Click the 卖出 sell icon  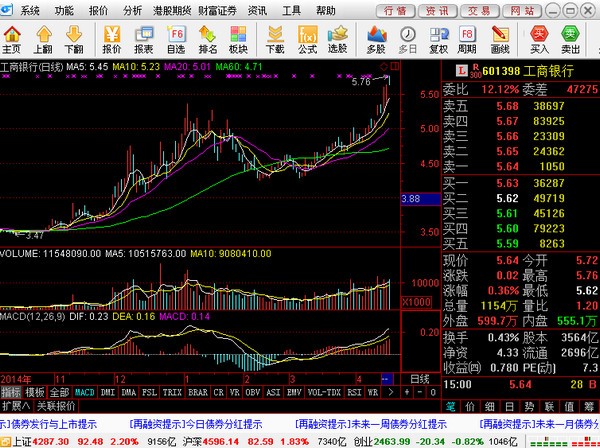(571, 38)
